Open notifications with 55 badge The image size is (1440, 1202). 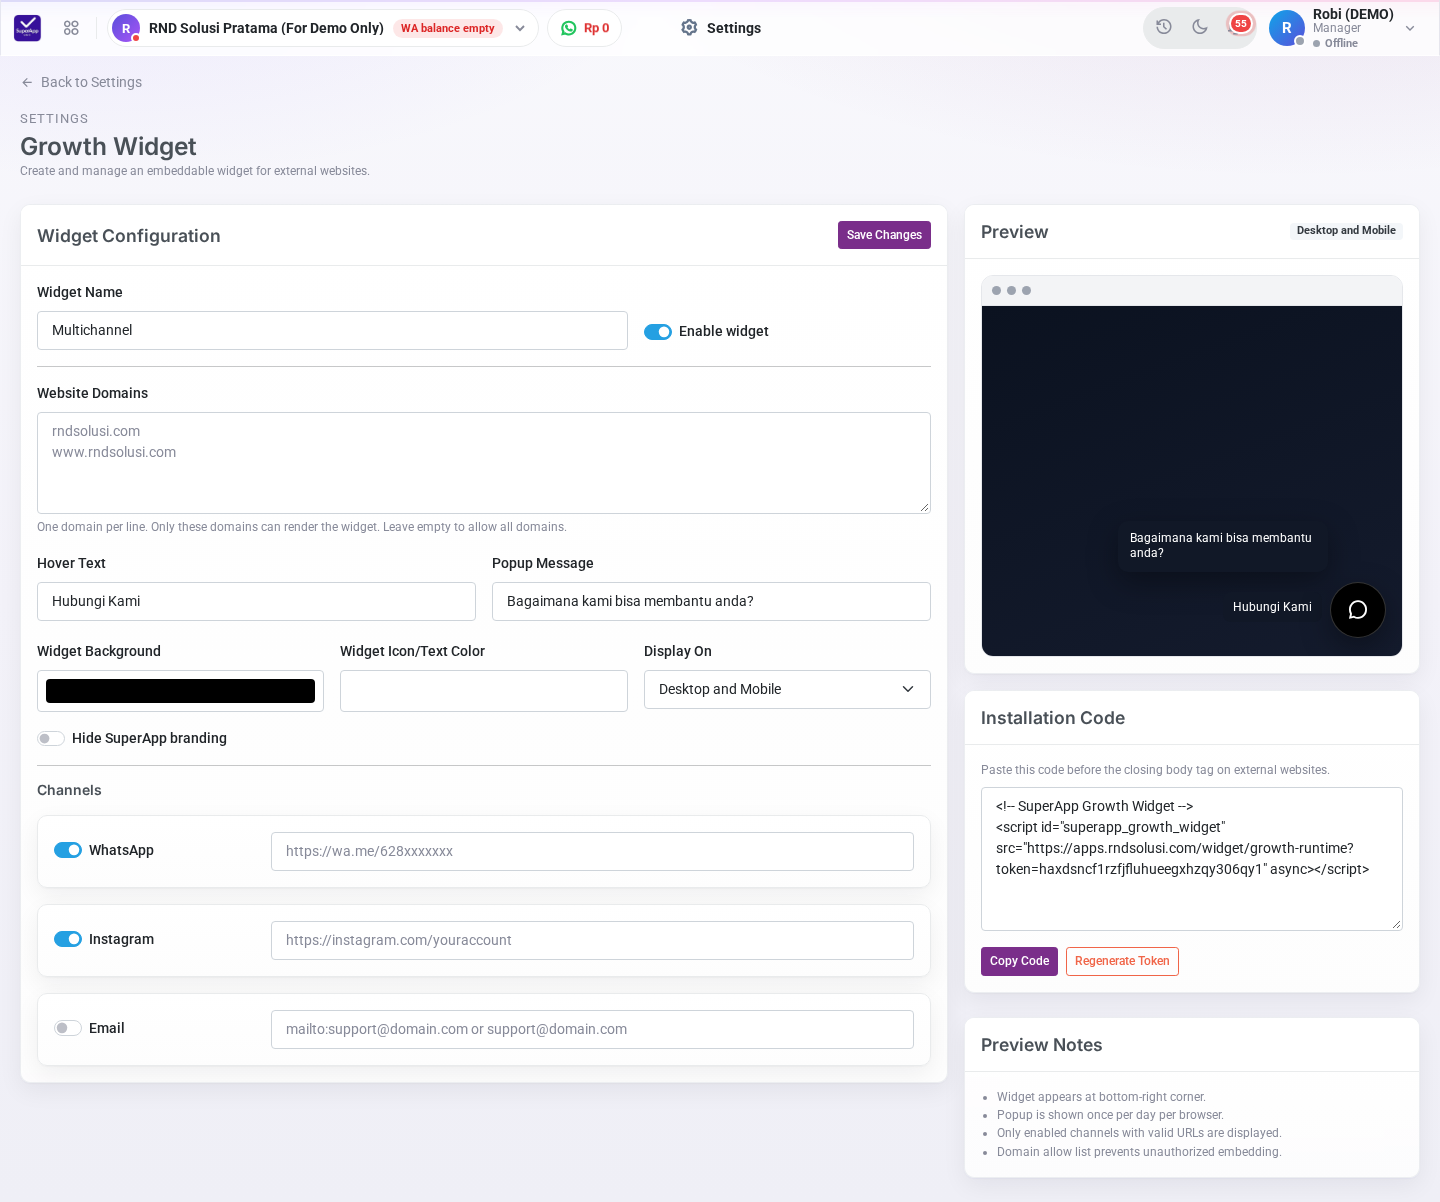(x=1239, y=25)
